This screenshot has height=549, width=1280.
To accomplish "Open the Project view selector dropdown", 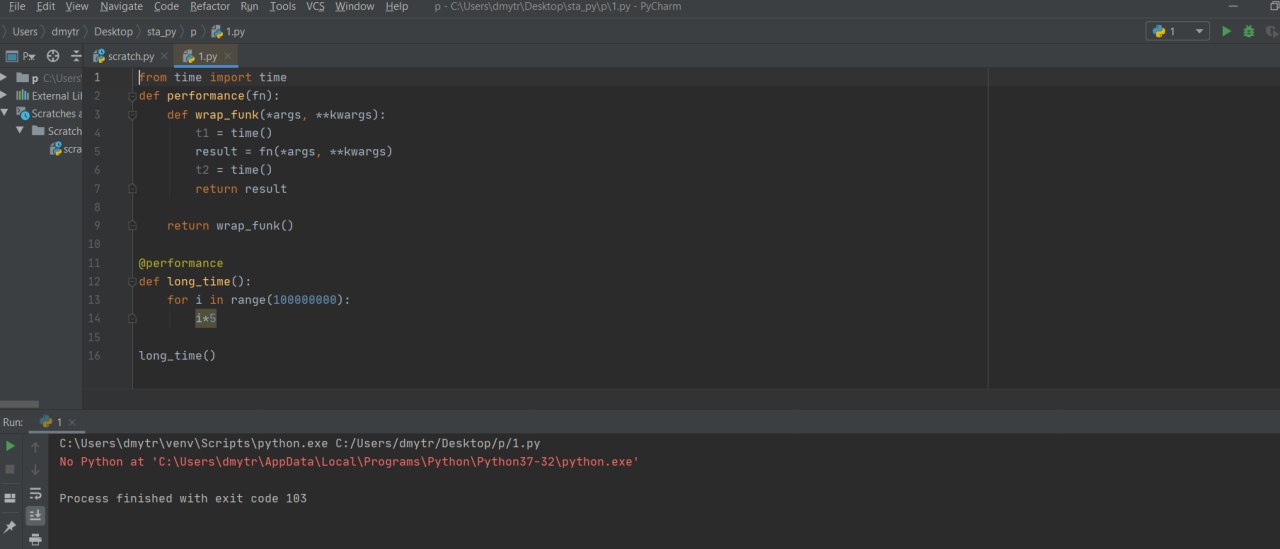I will point(21,56).
